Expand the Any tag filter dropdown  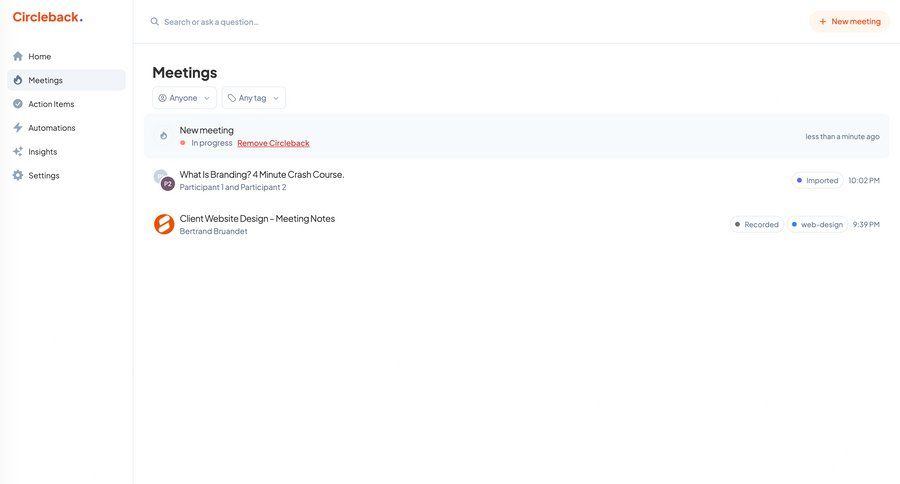[x=253, y=98]
